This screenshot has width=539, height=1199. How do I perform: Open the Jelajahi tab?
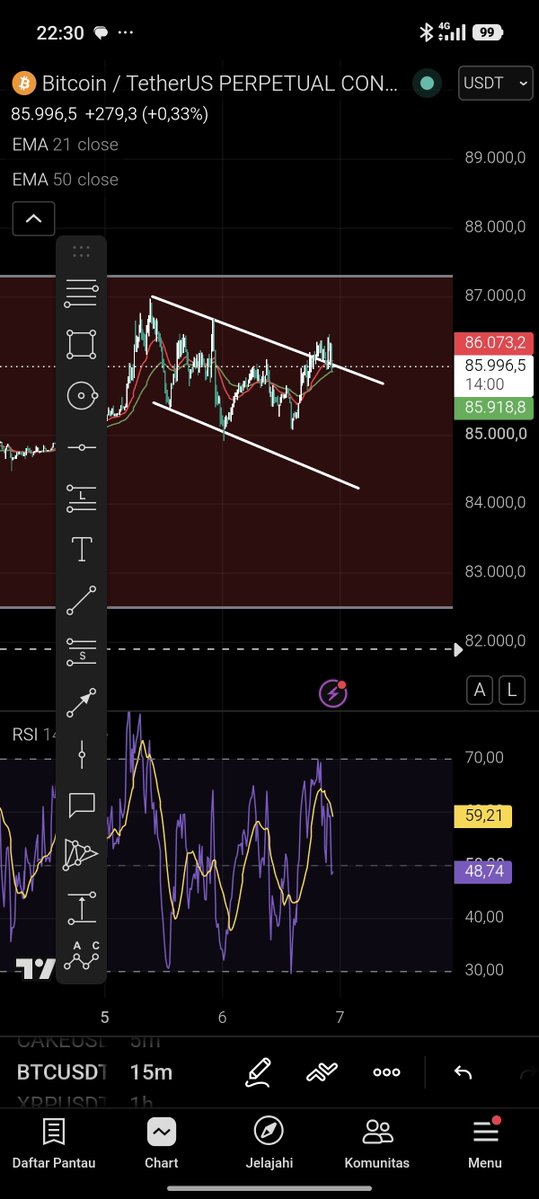pyautogui.click(x=269, y=1144)
